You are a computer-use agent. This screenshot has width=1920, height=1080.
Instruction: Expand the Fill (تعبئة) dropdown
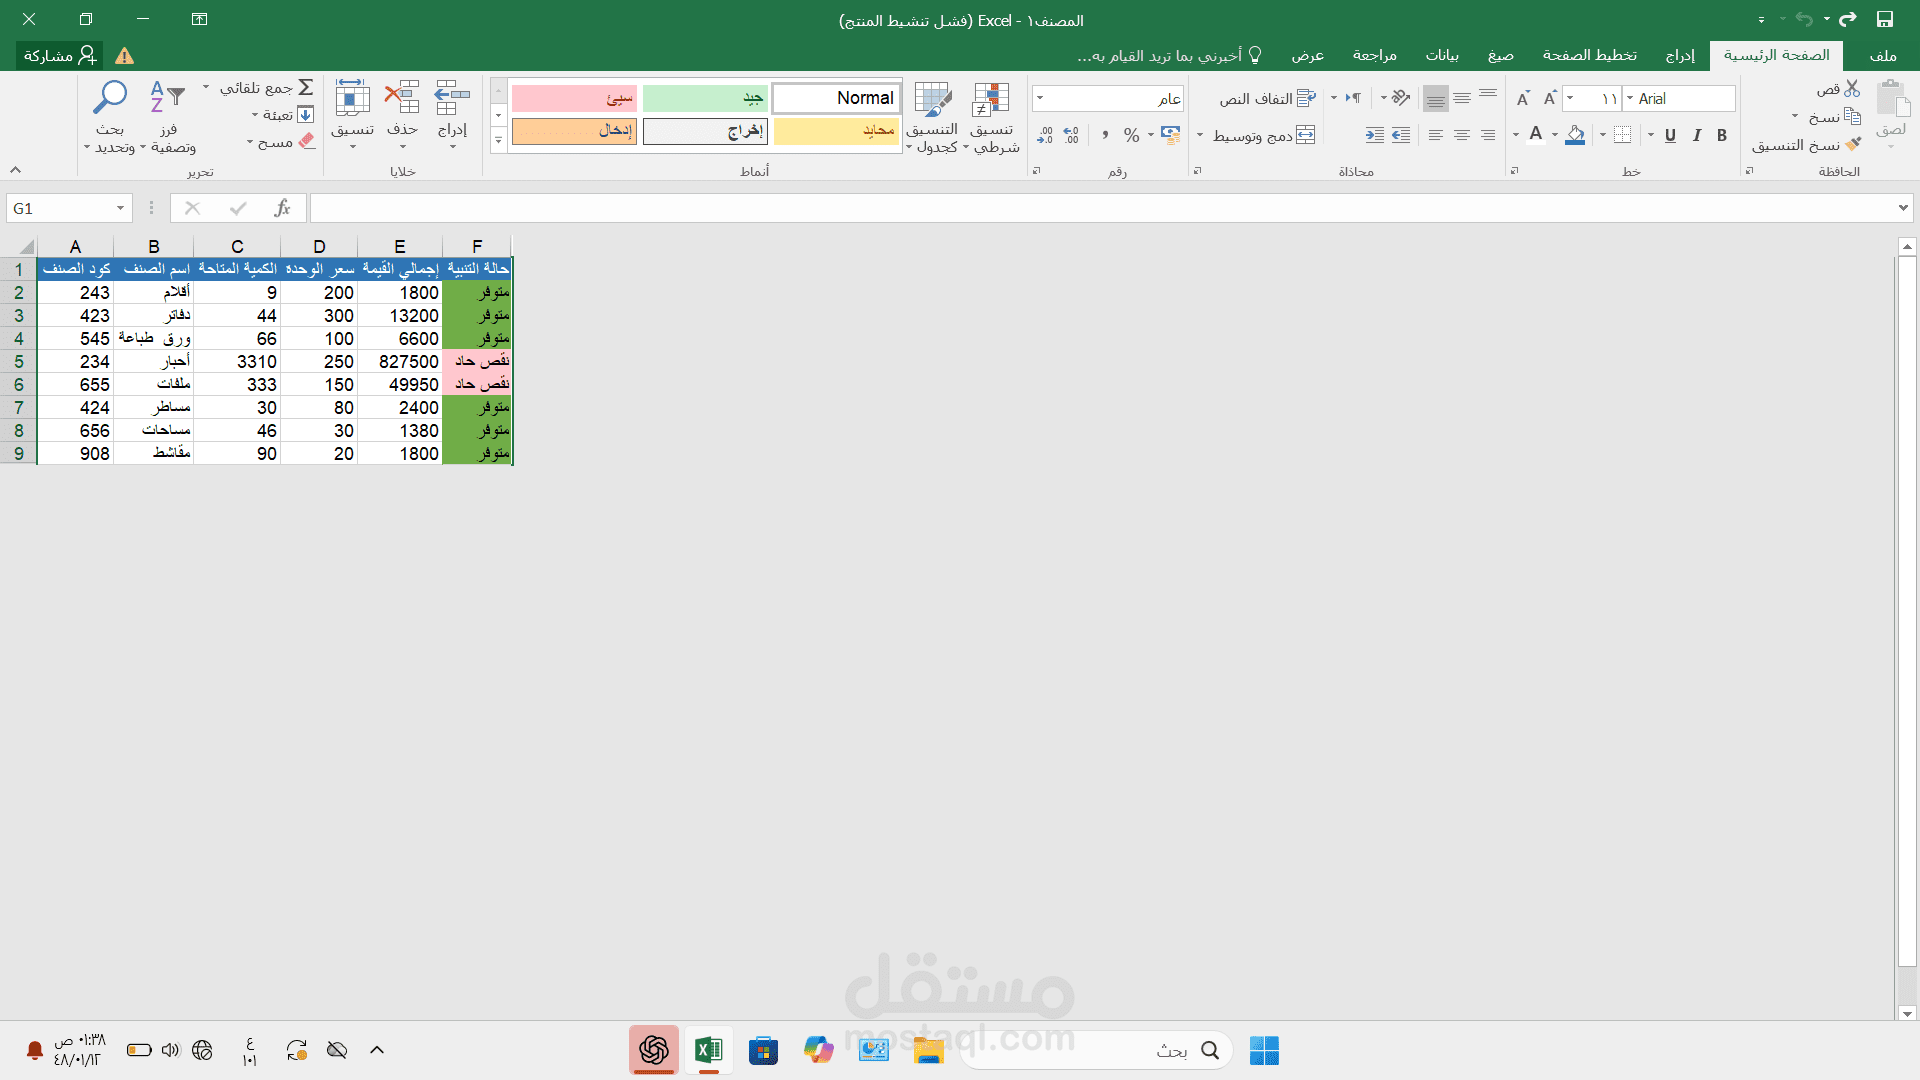point(255,115)
